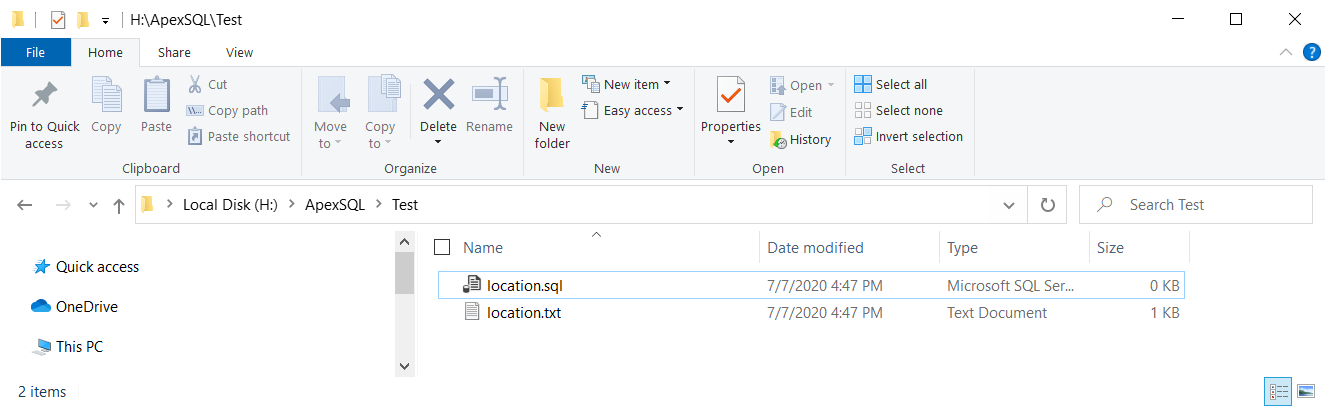Switch to details view layout icon

tap(1278, 391)
